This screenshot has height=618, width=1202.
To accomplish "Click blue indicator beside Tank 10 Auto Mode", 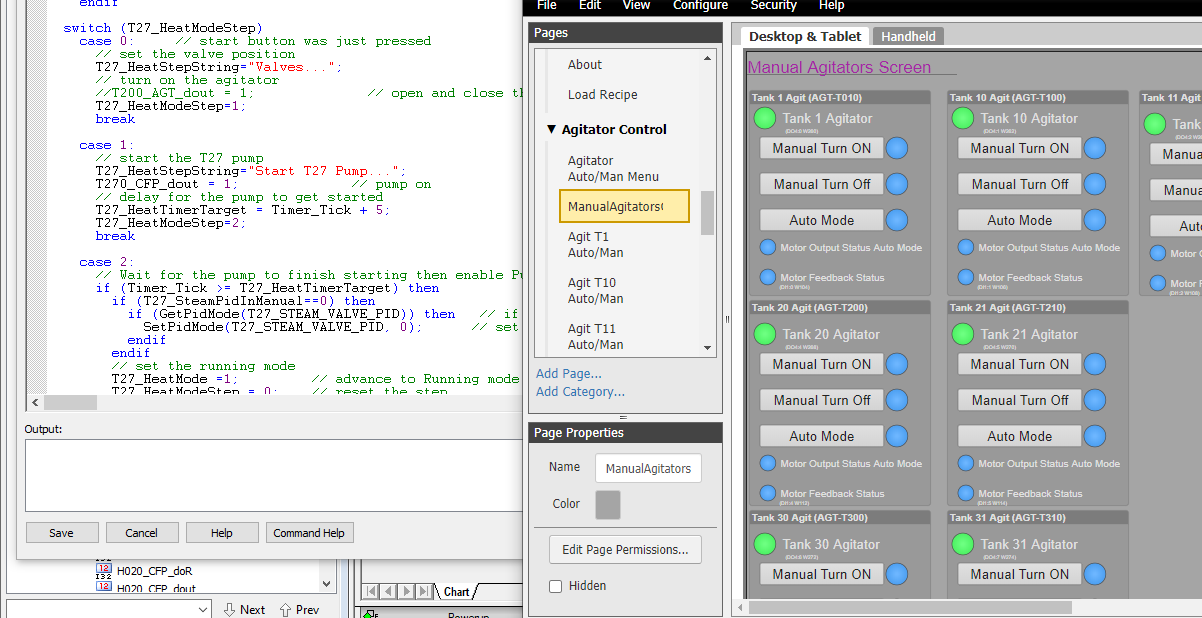I will click(x=1094, y=220).
